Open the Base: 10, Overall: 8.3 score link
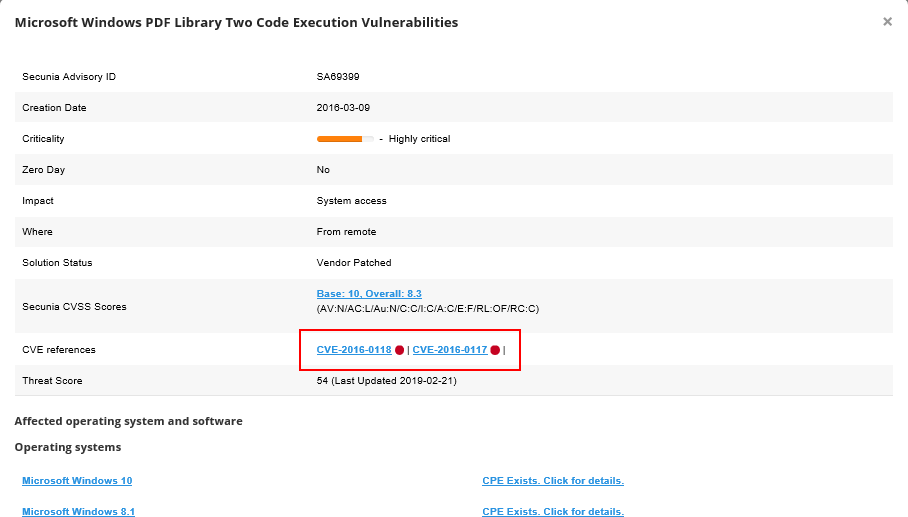 coord(369,294)
